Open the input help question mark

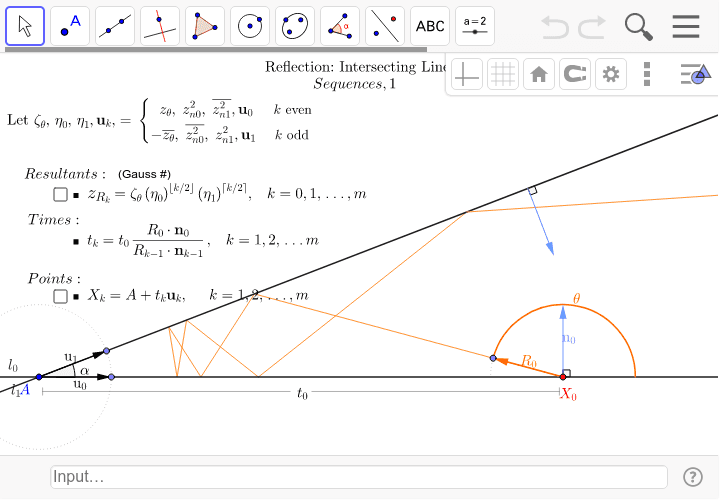click(692, 477)
